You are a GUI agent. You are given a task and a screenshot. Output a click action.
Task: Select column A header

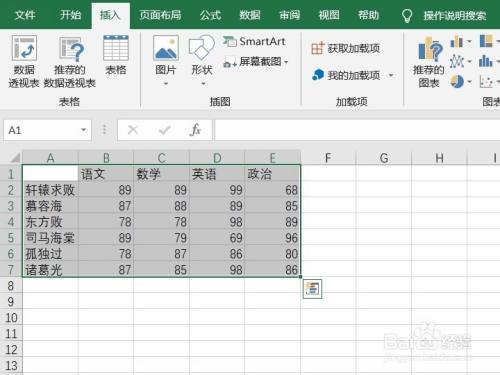[x=50, y=158]
